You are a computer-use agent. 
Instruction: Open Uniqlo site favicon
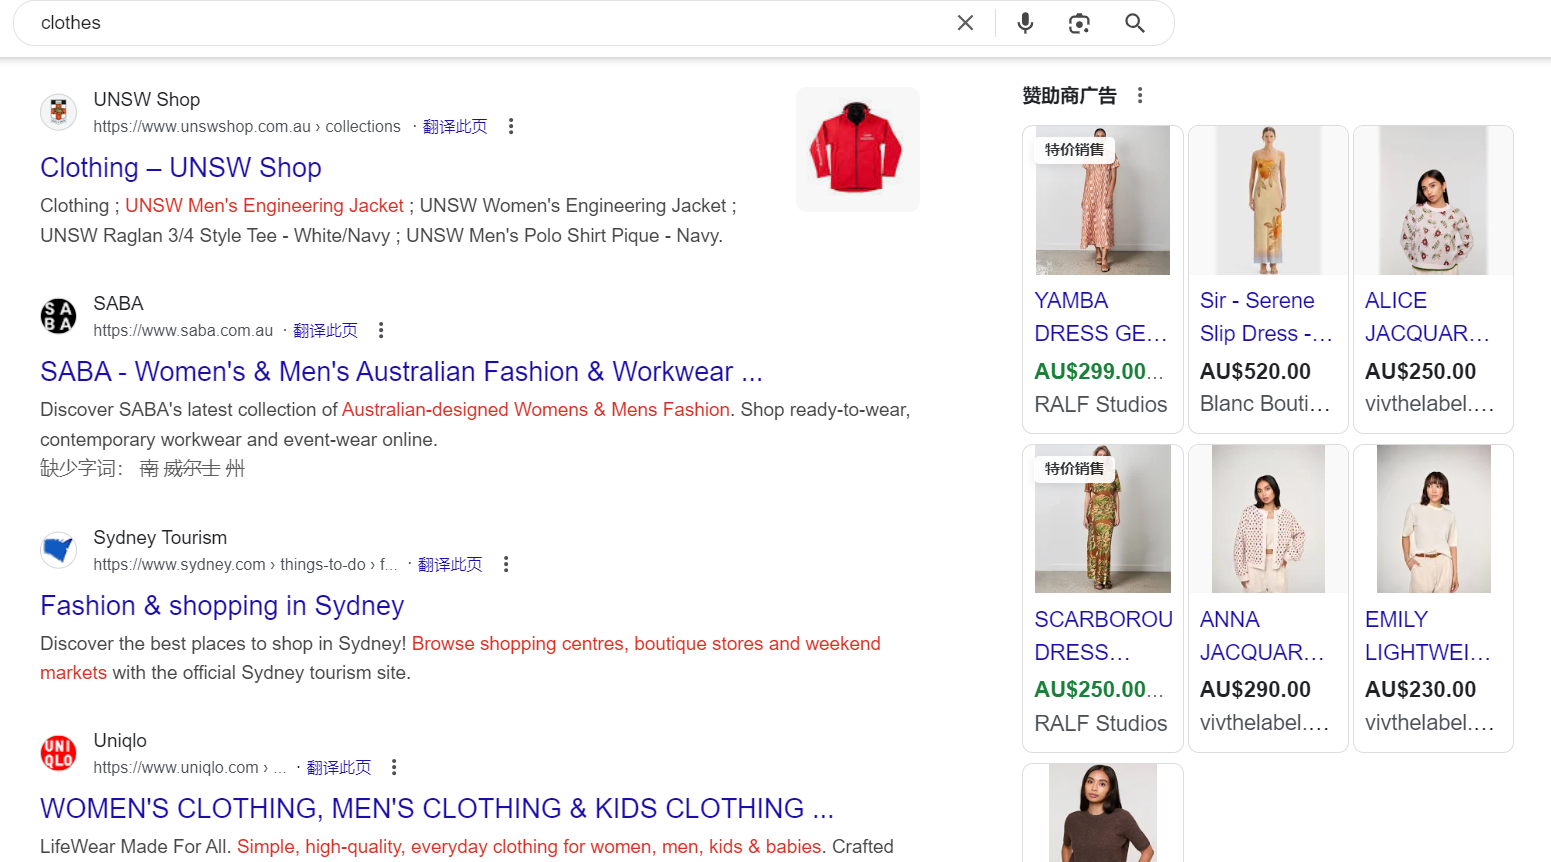(x=58, y=753)
